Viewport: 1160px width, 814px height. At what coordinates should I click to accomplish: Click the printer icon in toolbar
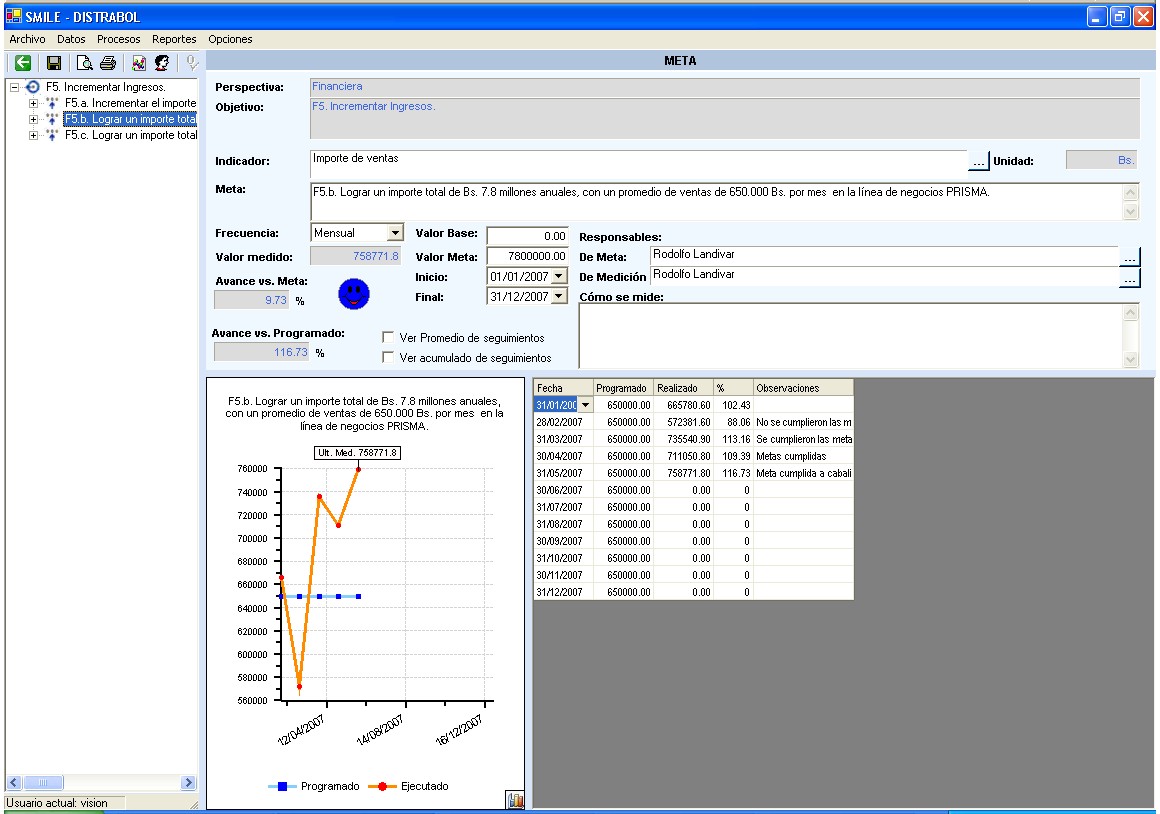pyautogui.click(x=108, y=63)
